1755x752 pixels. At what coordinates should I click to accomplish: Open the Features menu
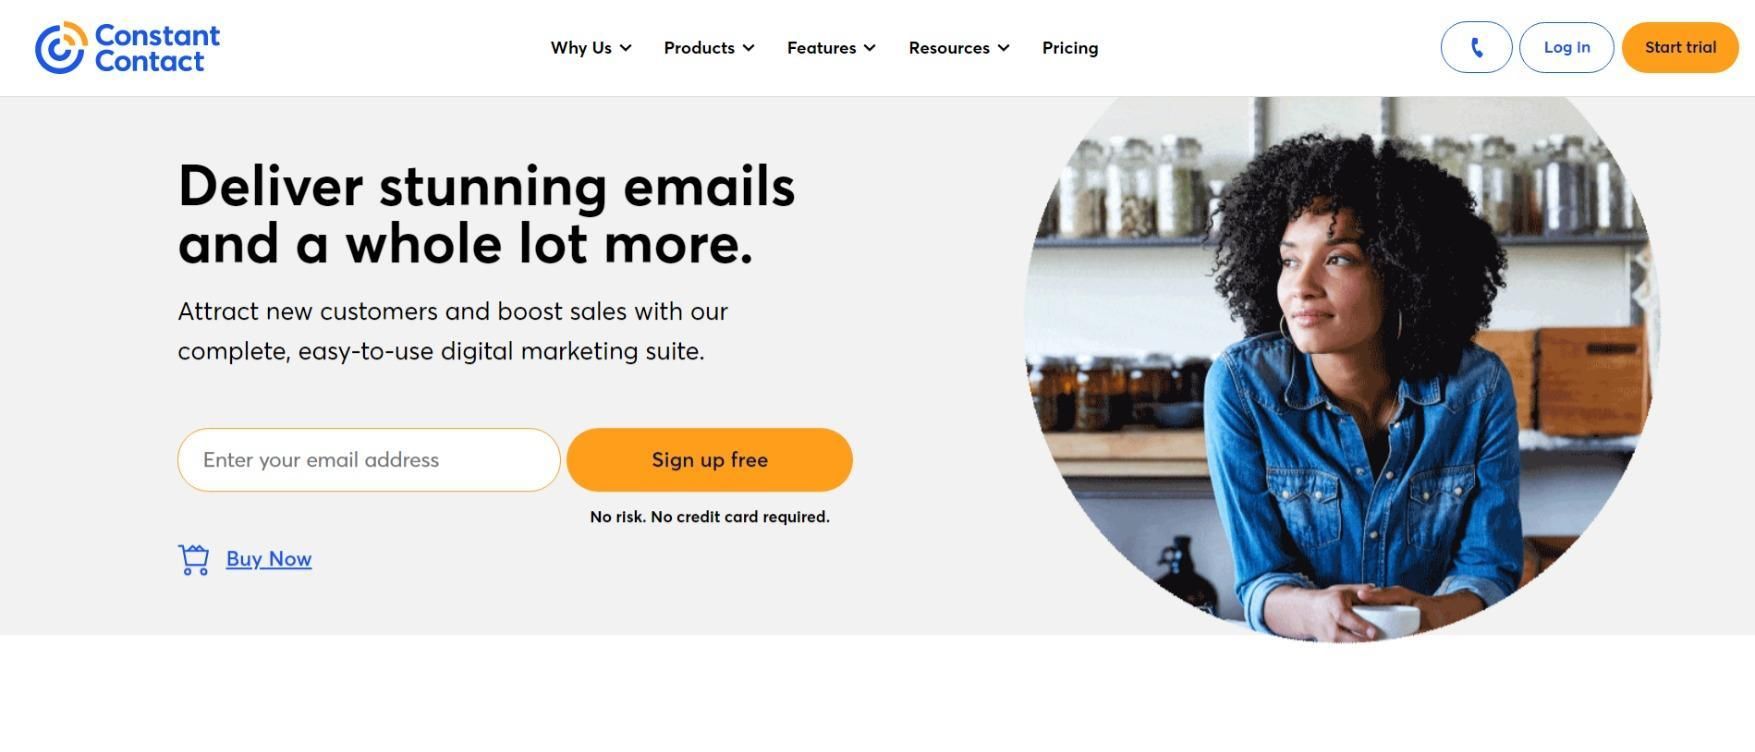(x=831, y=48)
